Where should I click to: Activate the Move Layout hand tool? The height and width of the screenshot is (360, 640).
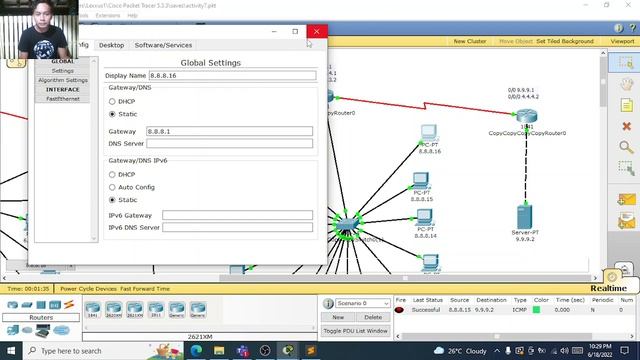coord(627,84)
